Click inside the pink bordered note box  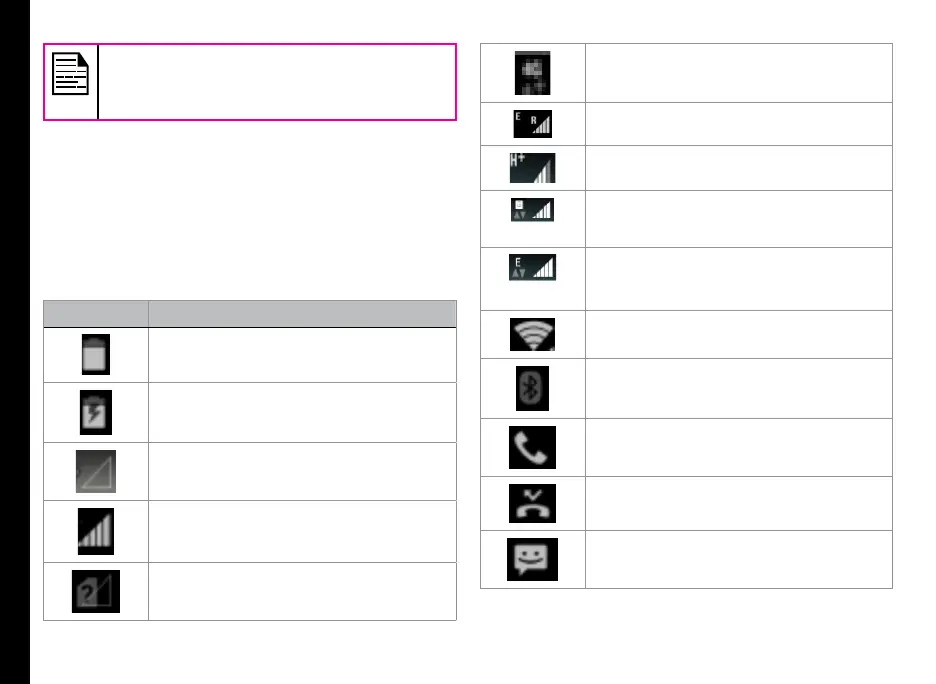pyautogui.click(x=277, y=82)
